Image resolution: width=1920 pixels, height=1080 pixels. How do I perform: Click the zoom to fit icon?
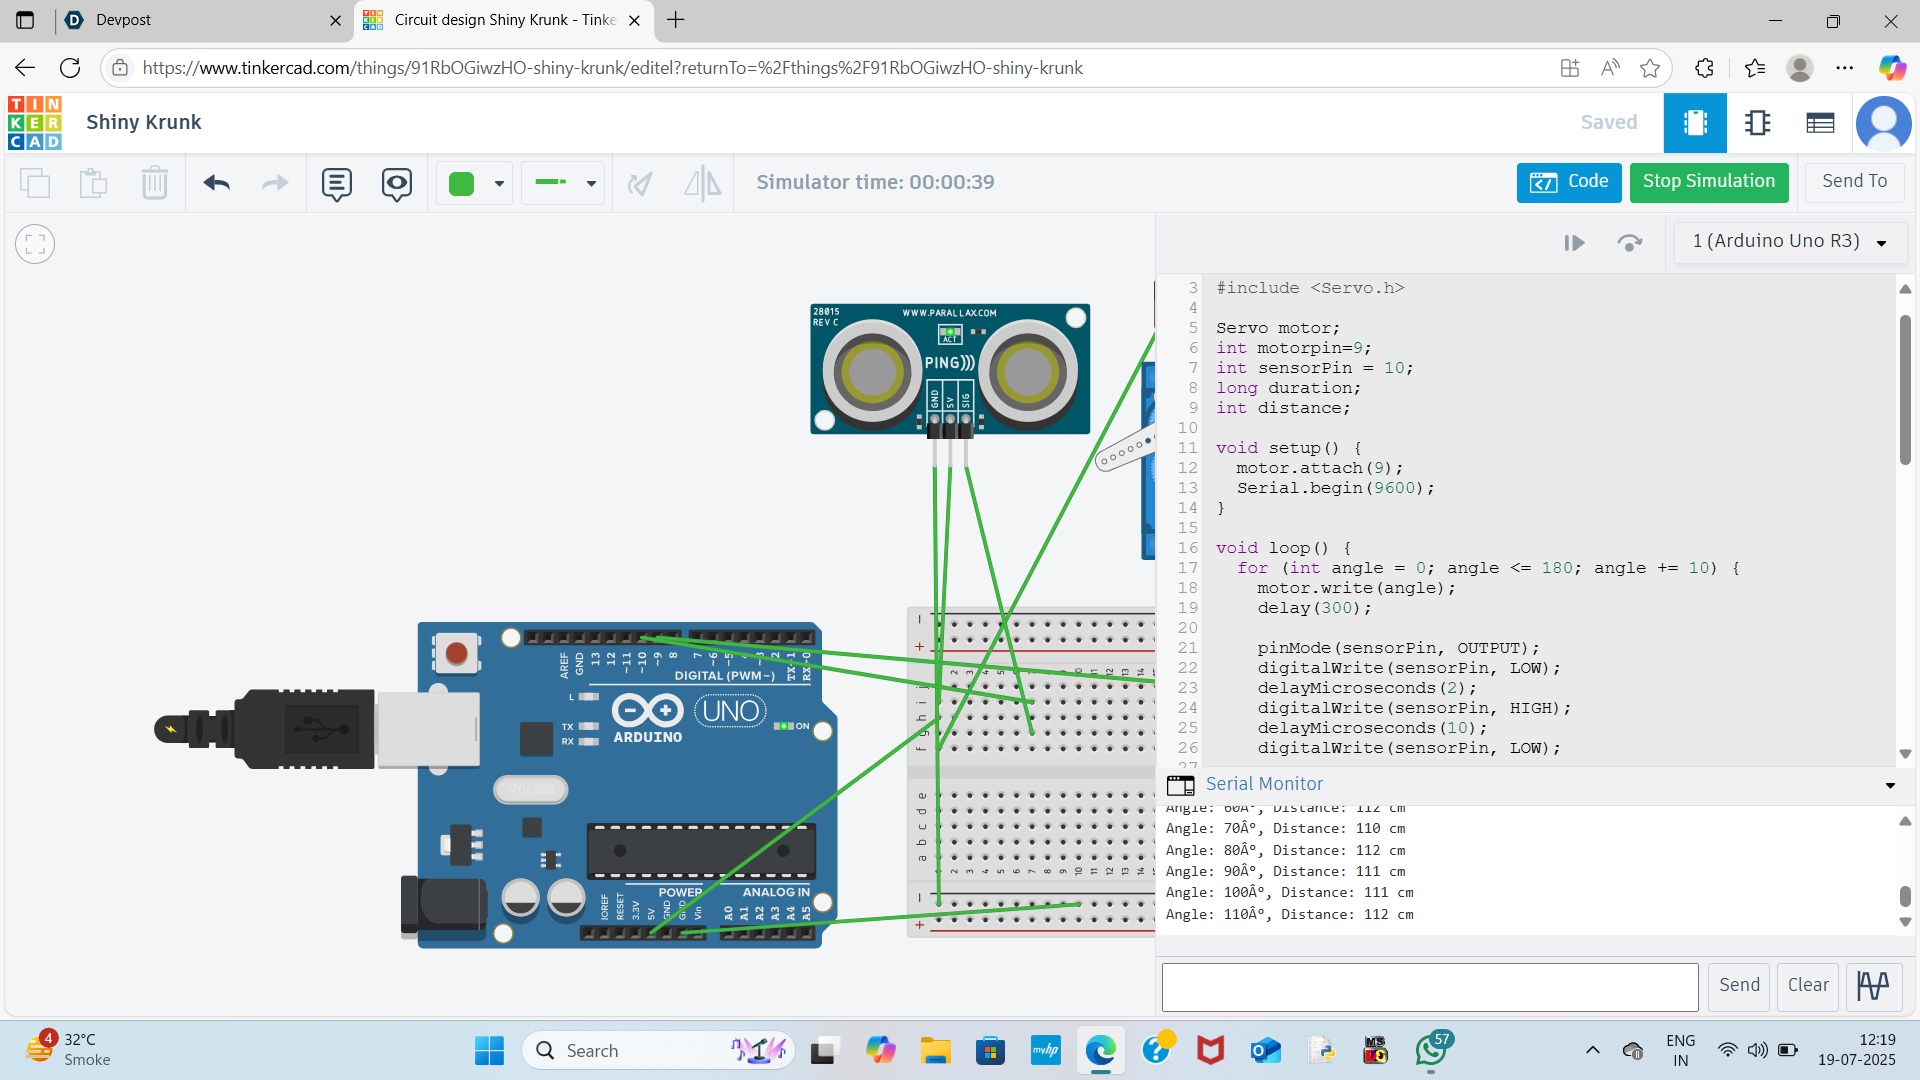35,244
